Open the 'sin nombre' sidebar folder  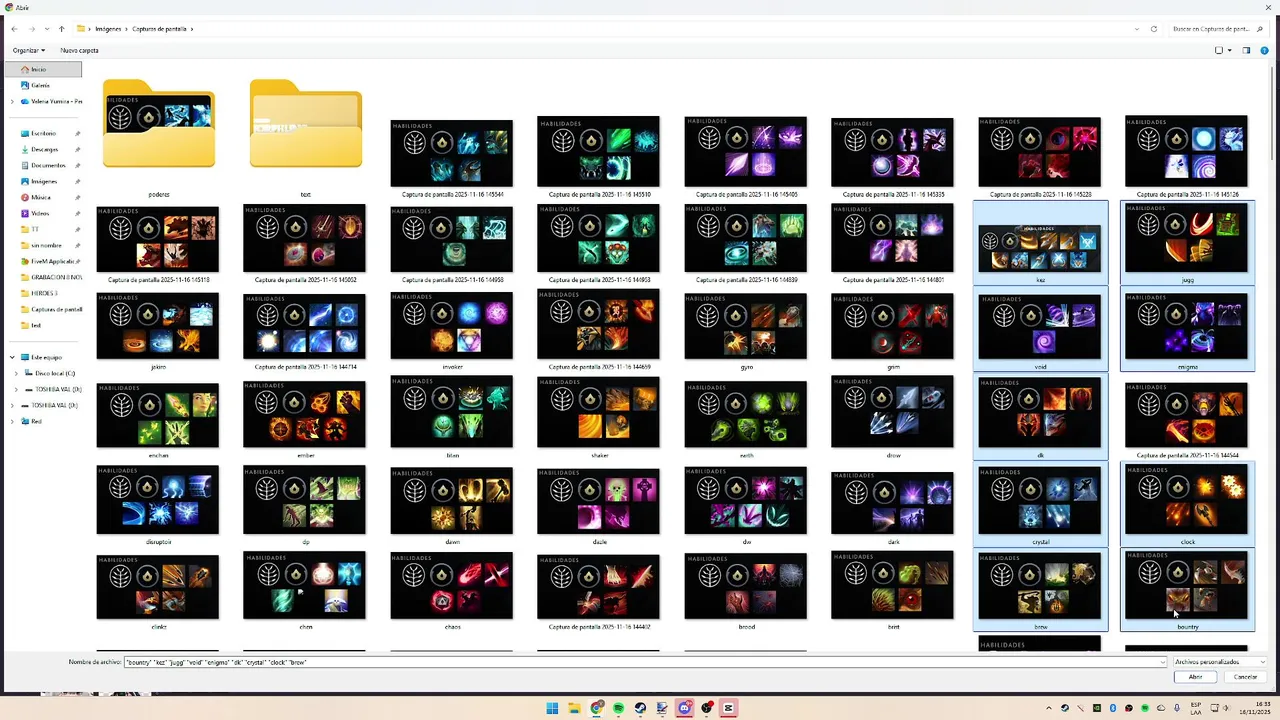(x=46, y=245)
